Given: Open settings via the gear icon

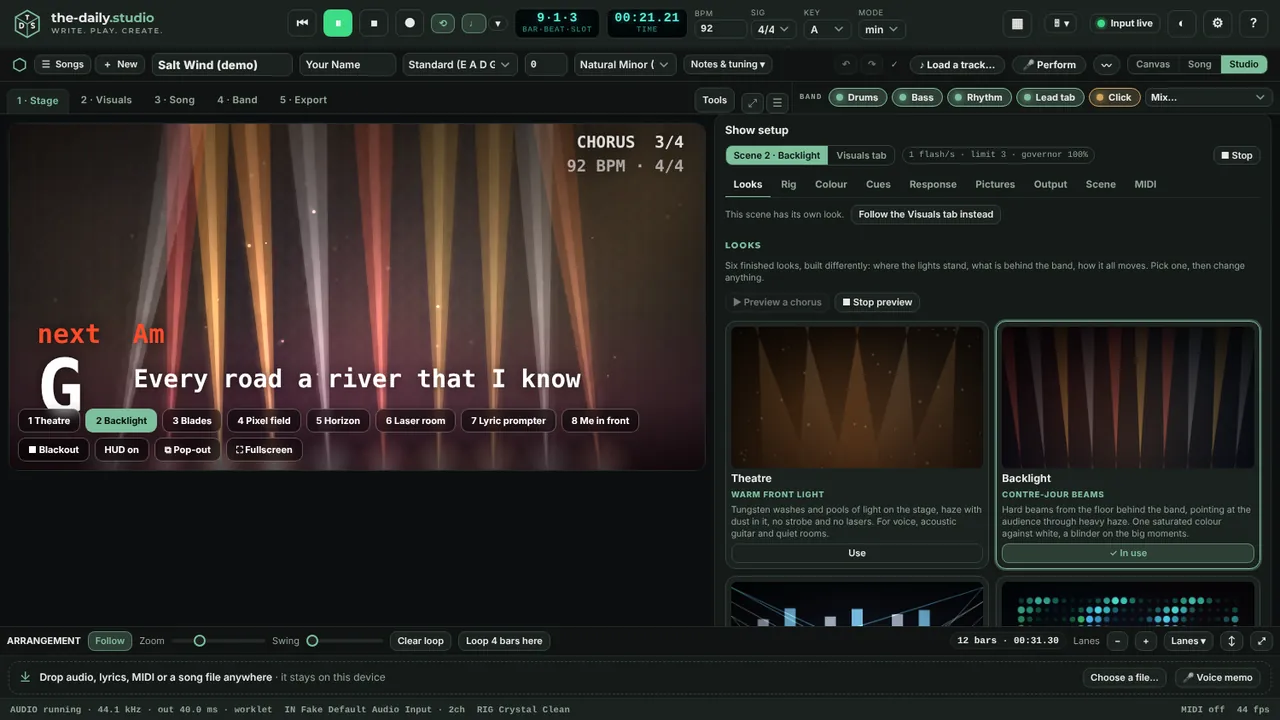Looking at the screenshot, I should [1217, 23].
